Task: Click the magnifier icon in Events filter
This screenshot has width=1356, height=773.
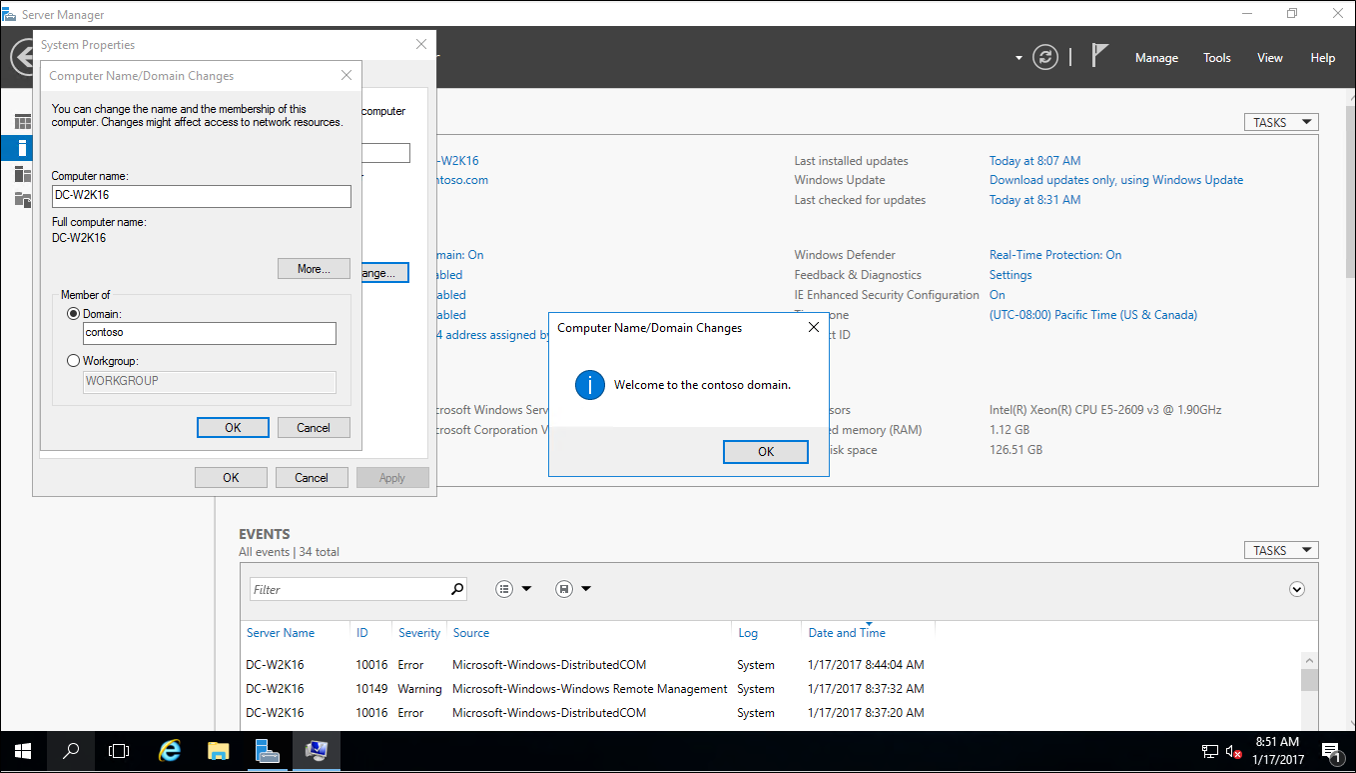Action: [x=457, y=589]
